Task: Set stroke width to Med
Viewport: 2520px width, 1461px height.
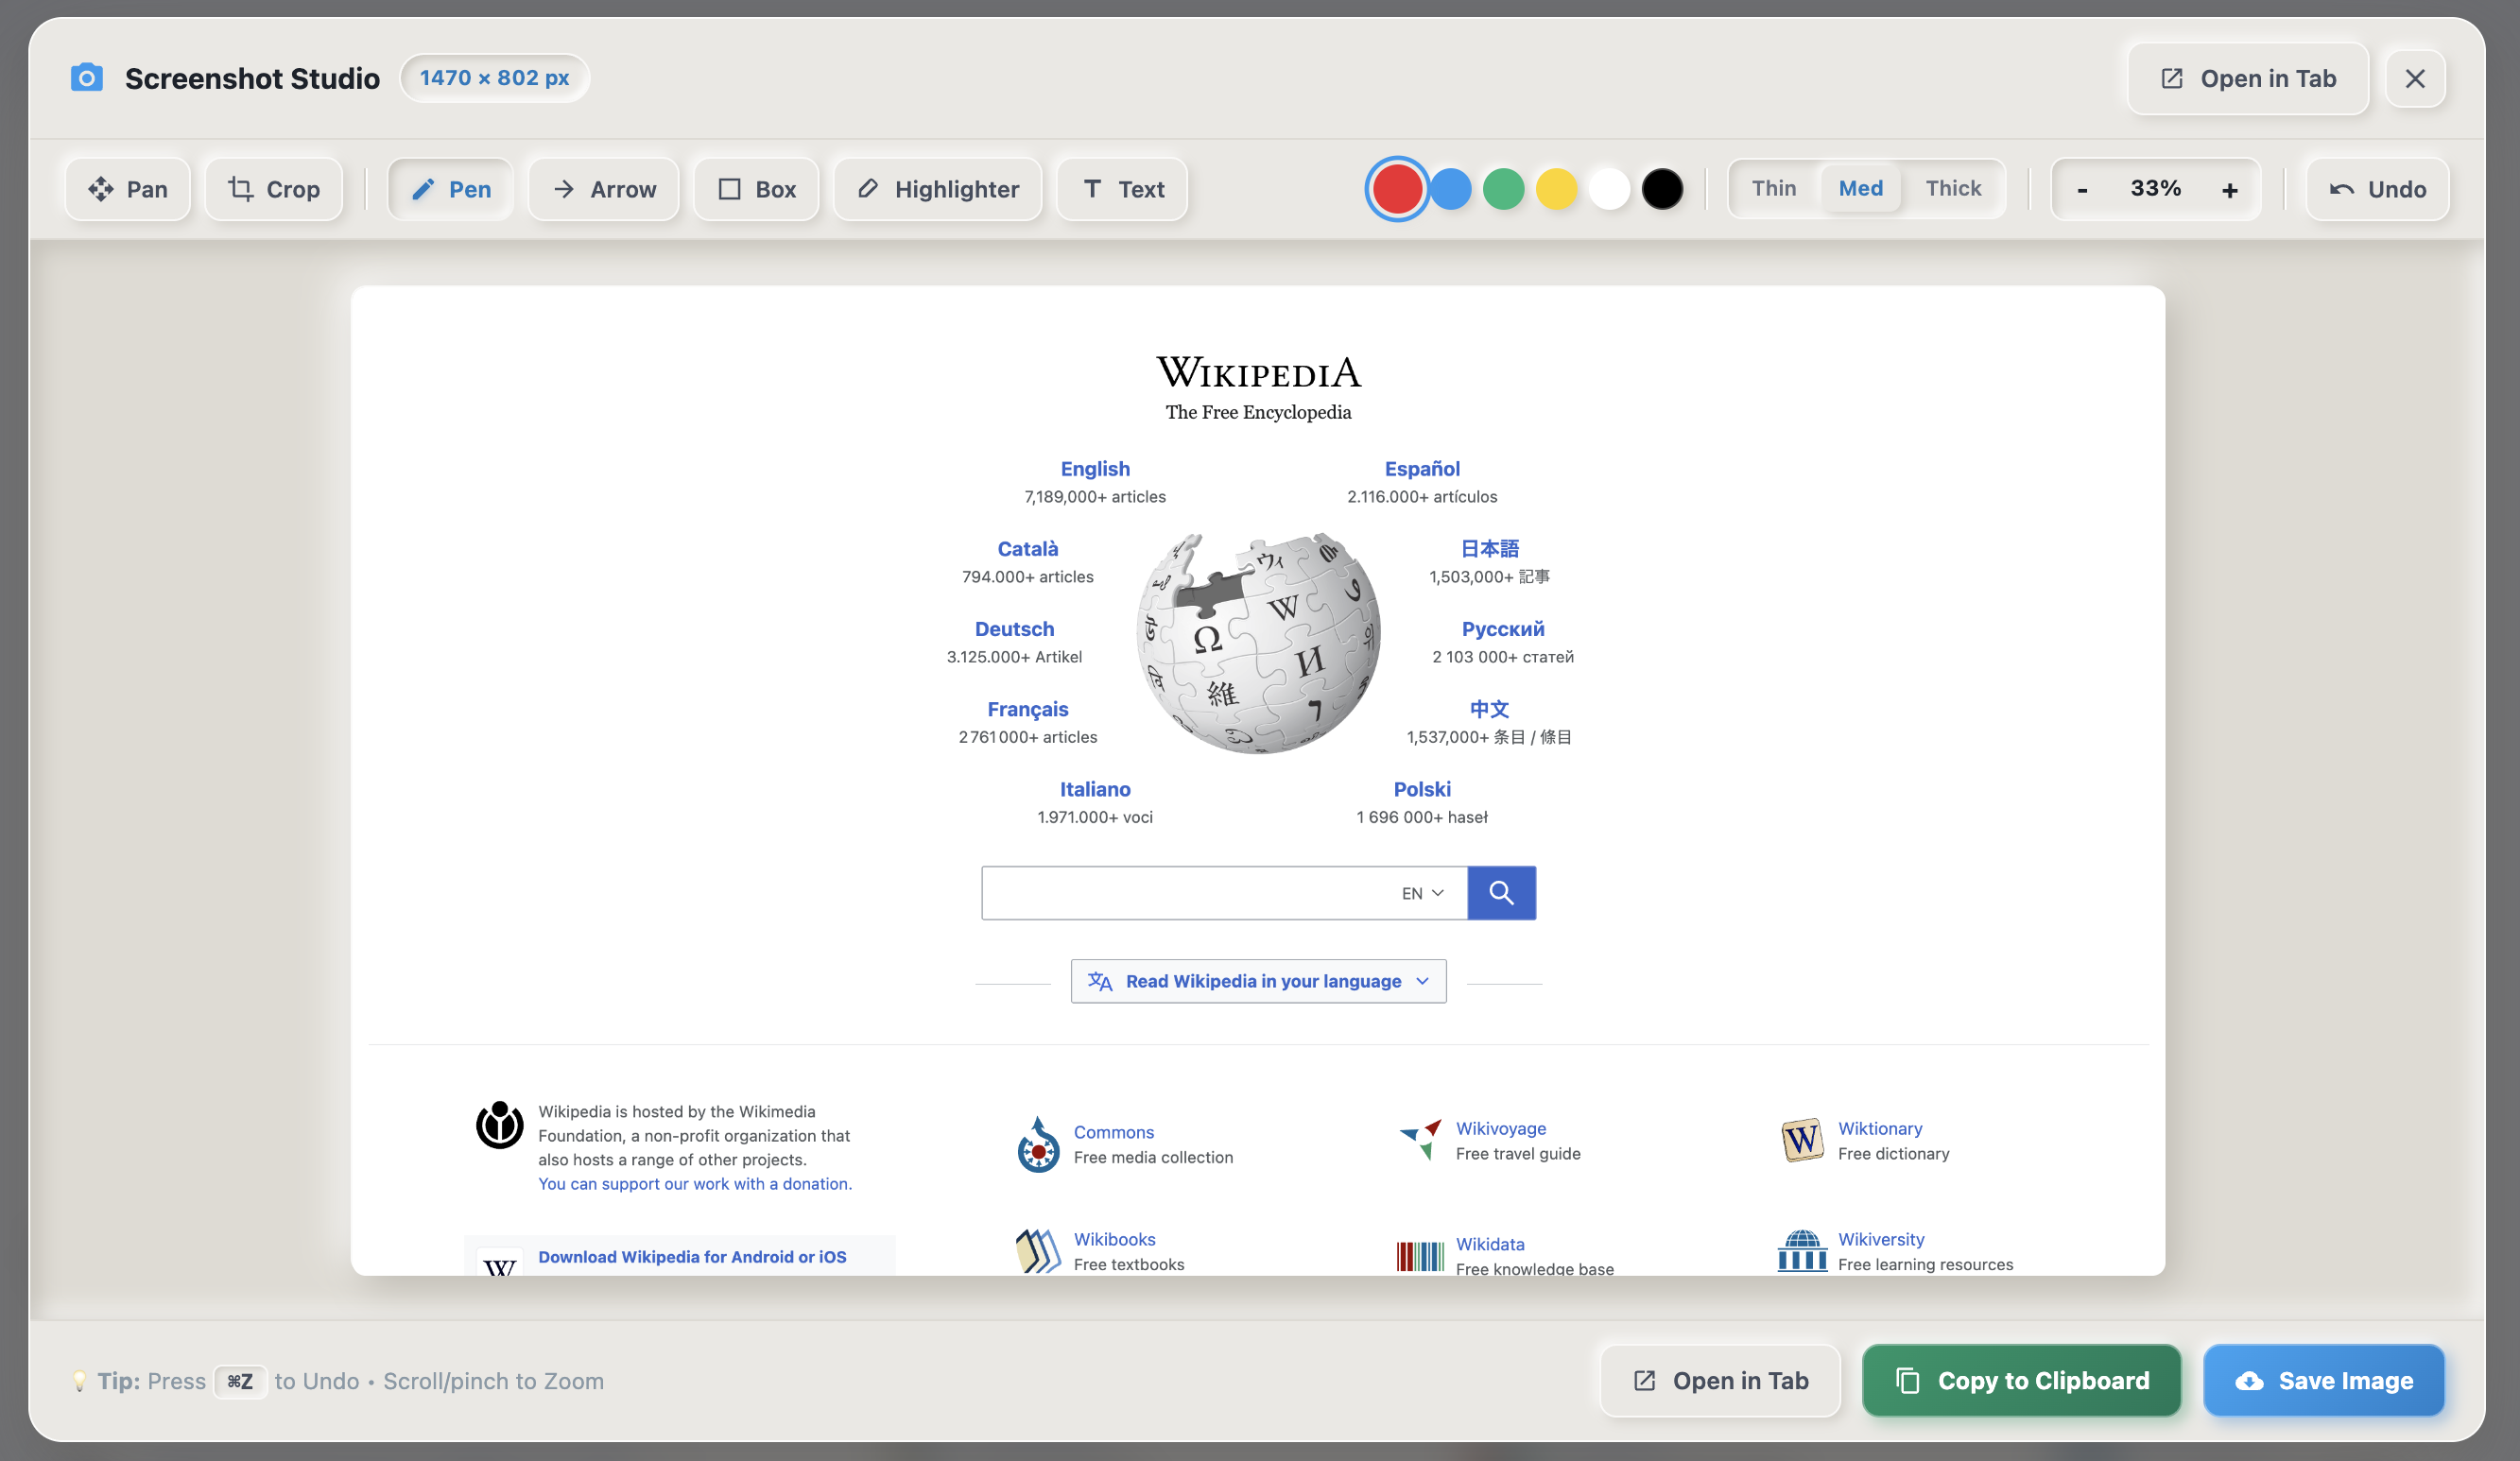Action: (1861, 188)
